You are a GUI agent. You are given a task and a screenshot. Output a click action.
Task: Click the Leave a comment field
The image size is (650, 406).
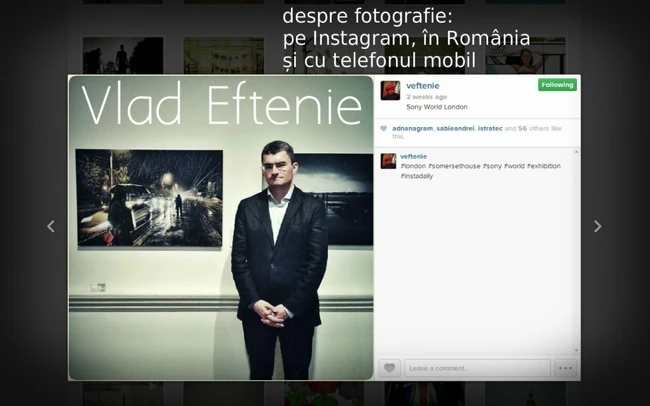(x=478, y=368)
